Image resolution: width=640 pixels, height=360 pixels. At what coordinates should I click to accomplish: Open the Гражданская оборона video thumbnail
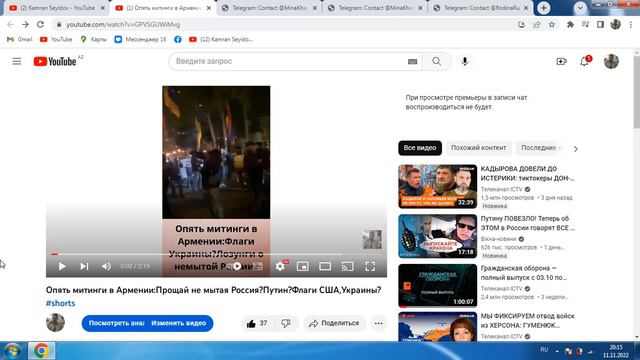438,286
